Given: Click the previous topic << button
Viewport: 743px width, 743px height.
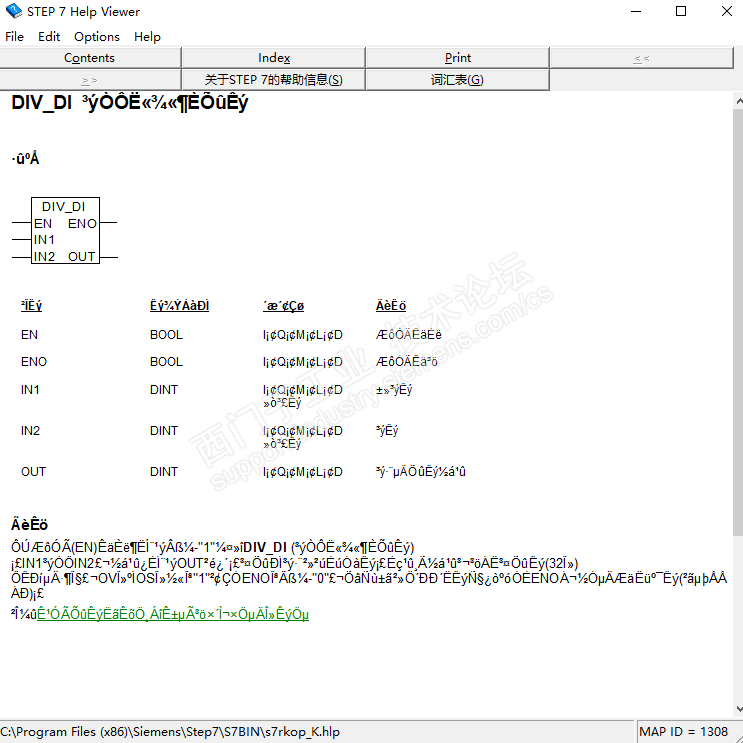Looking at the screenshot, I should coord(642,58).
